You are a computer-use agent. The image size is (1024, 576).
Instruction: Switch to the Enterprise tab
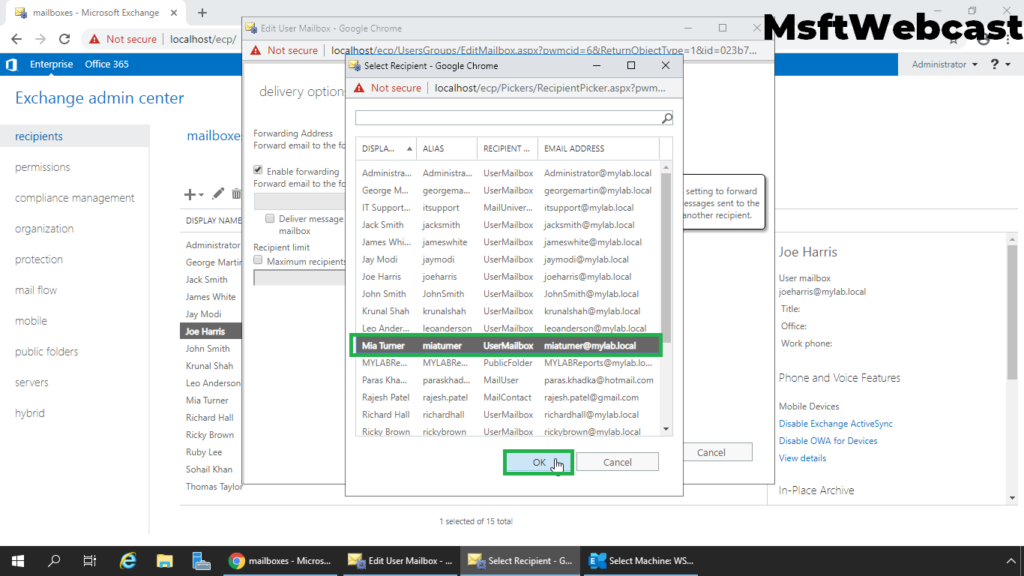(51, 64)
